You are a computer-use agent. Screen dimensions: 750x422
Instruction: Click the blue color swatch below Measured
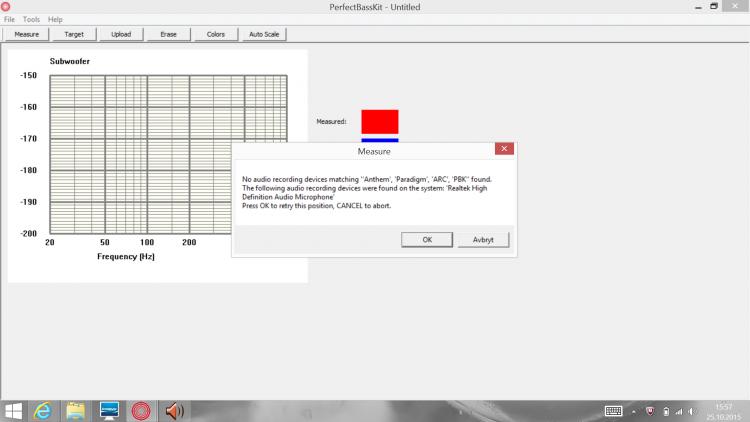click(x=380, y=140)
